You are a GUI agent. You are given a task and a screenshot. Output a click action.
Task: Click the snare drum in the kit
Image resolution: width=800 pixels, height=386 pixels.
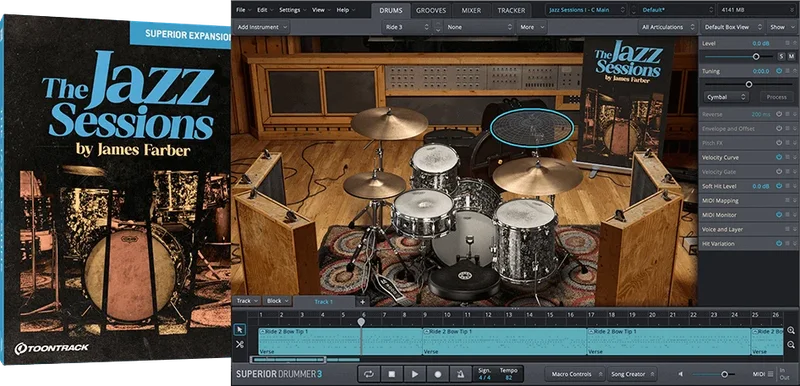pyautogui.click(x=423, y=212)
